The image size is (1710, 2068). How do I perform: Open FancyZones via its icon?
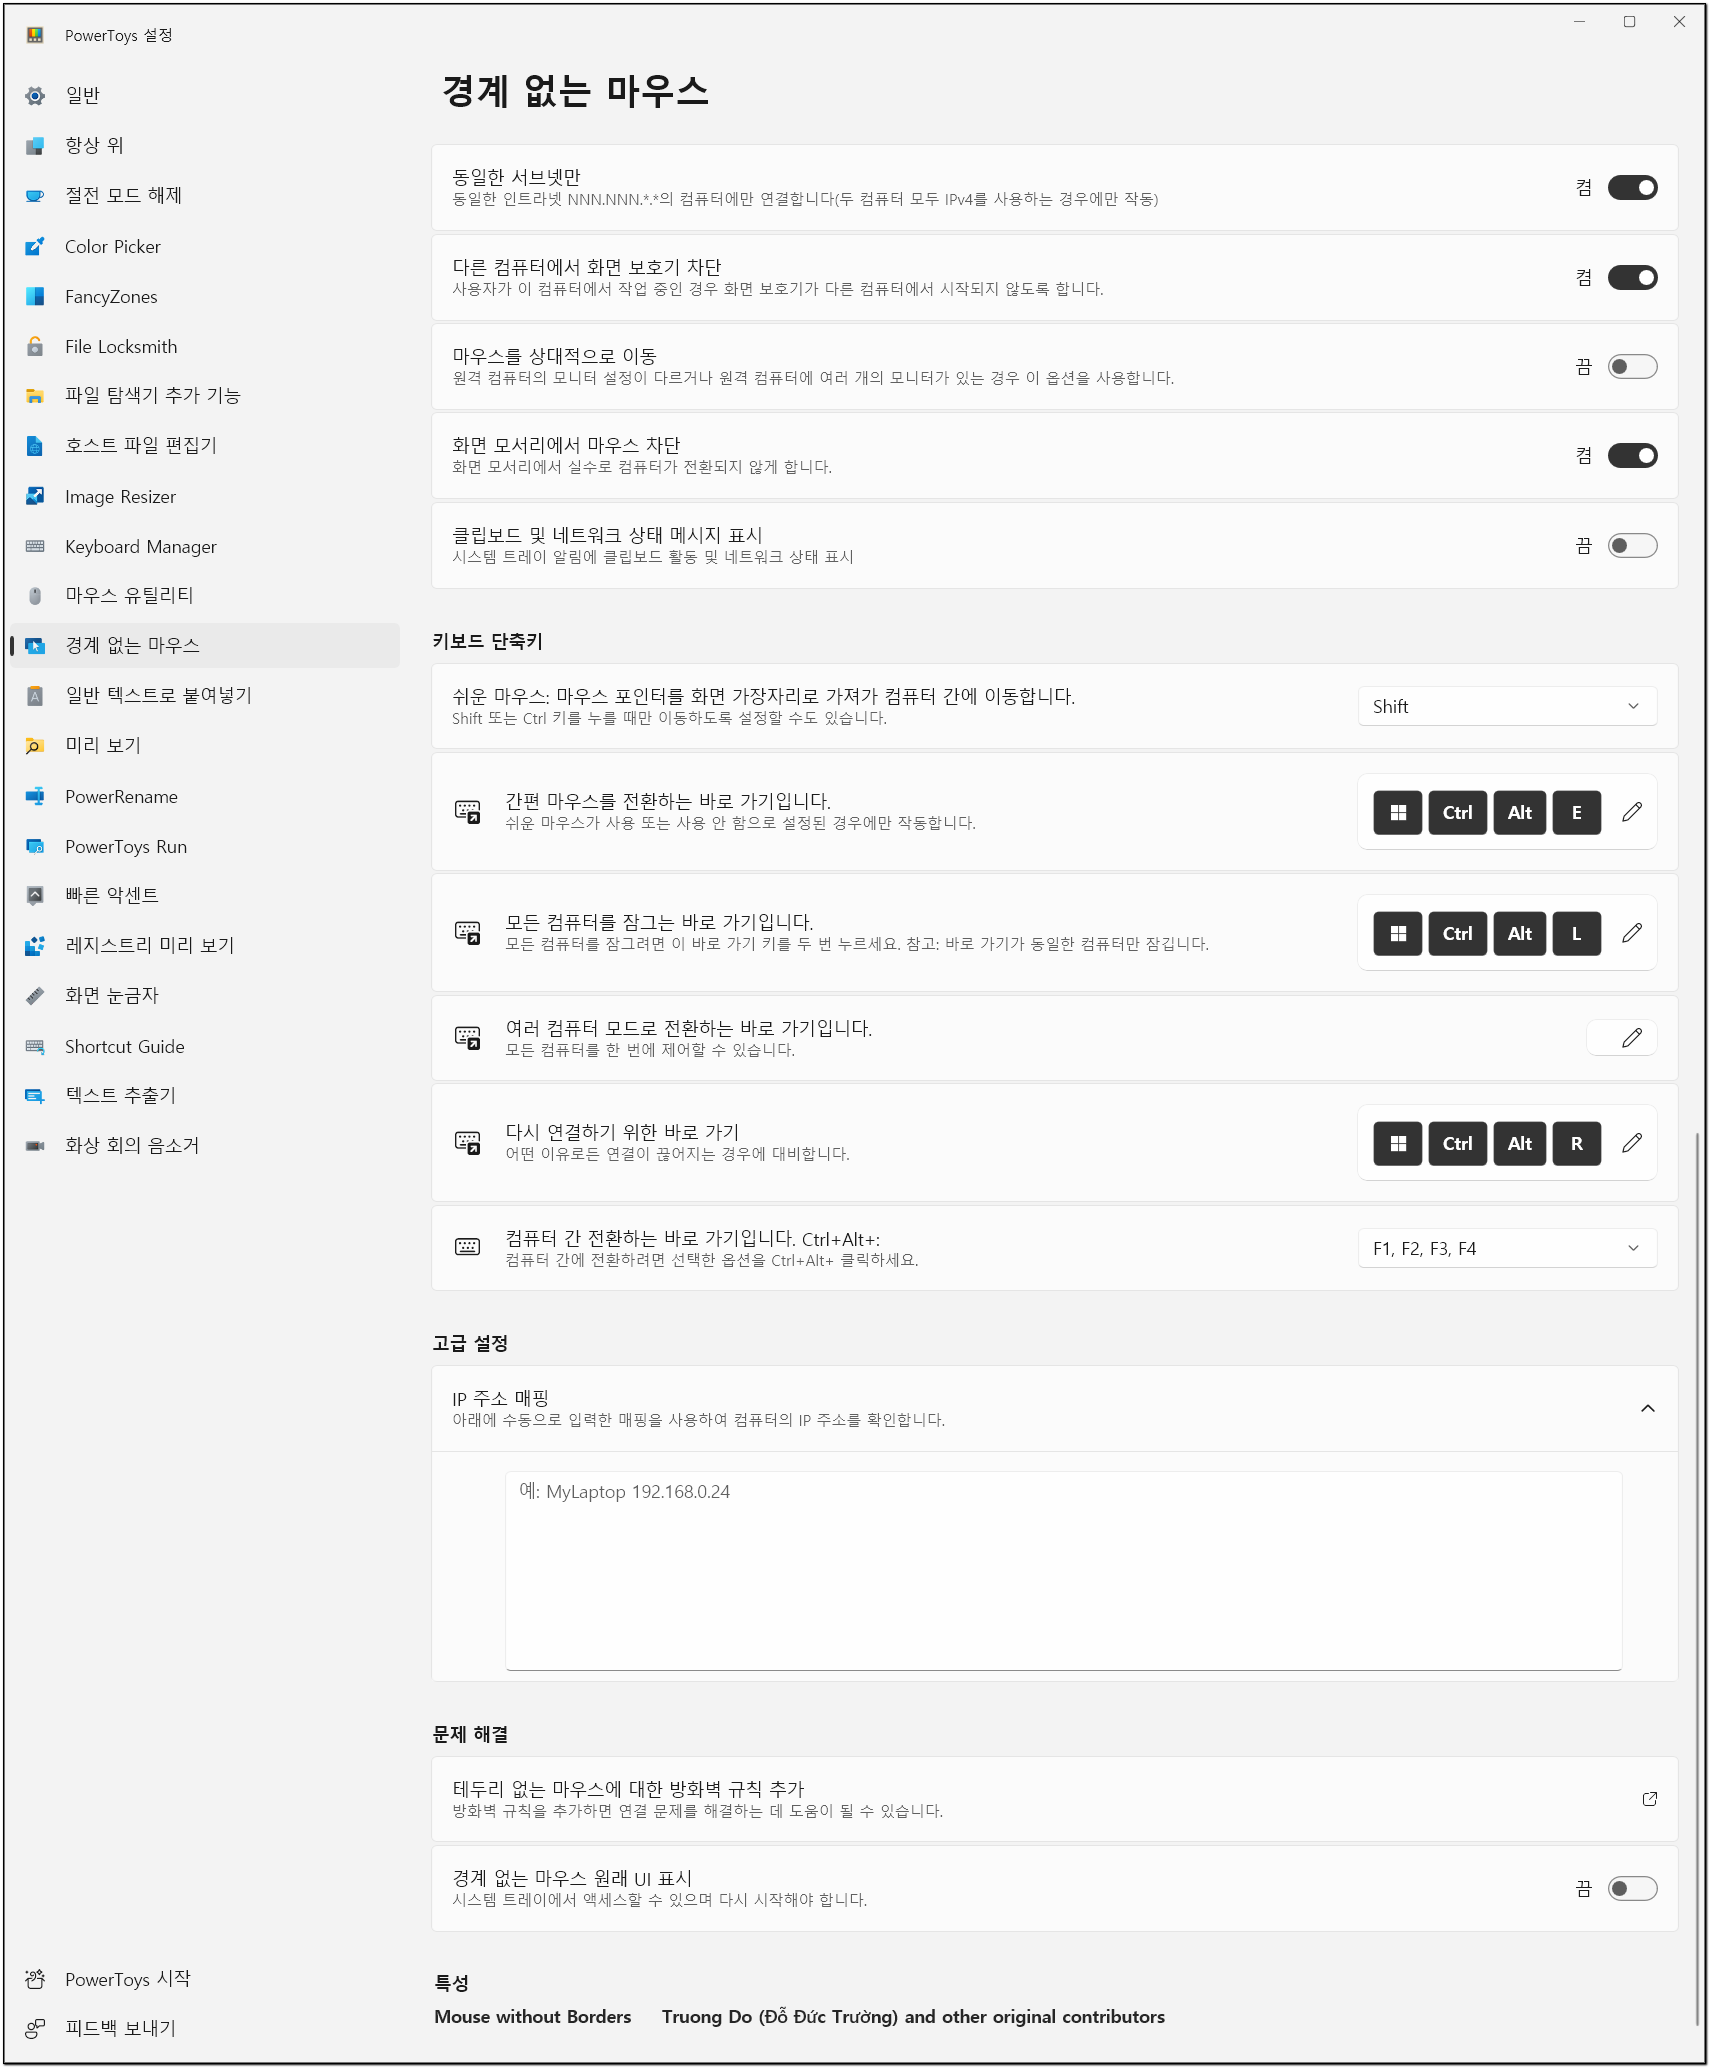pos(35,296)
